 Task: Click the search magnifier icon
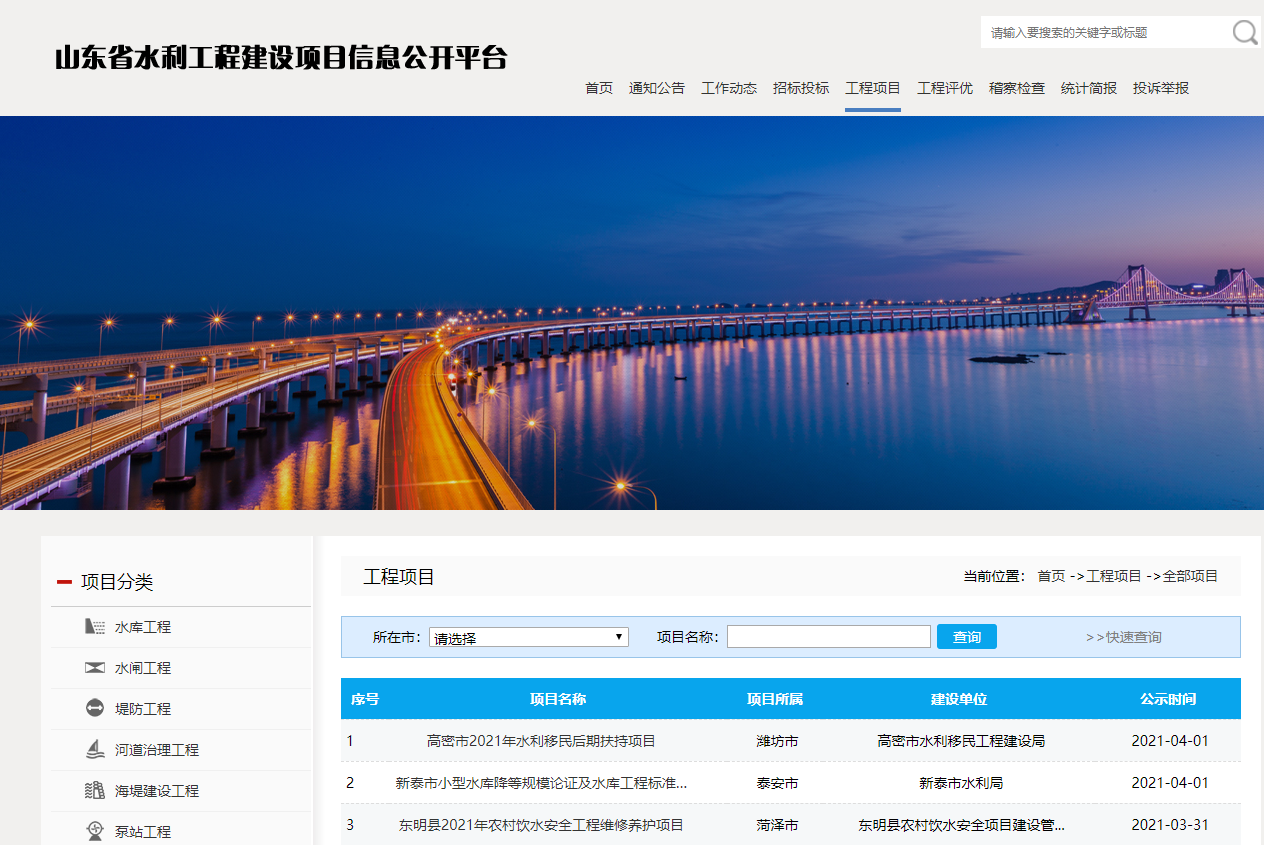(1245, 33)
